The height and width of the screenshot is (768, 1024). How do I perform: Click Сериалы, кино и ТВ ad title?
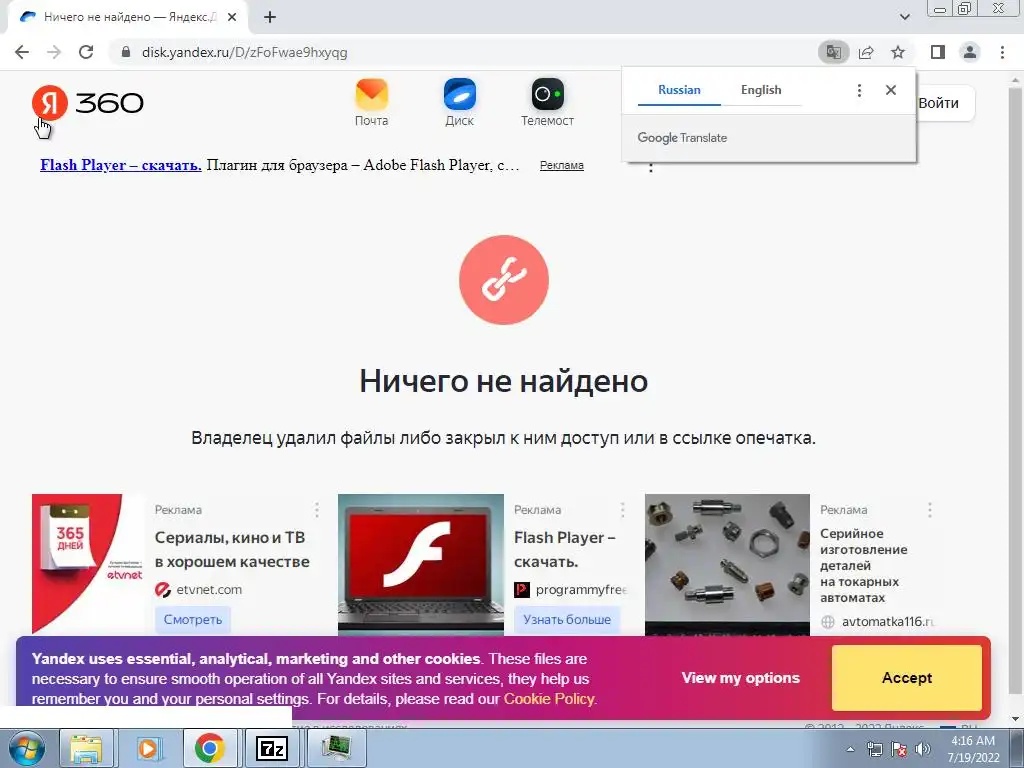click(x=232, y=549)
